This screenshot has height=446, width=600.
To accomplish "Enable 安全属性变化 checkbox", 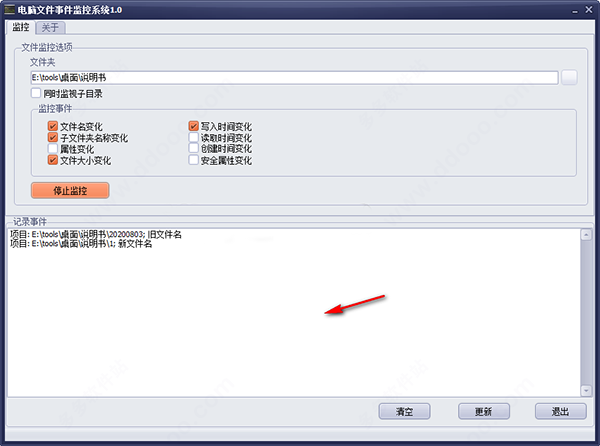I will (194, 160).
